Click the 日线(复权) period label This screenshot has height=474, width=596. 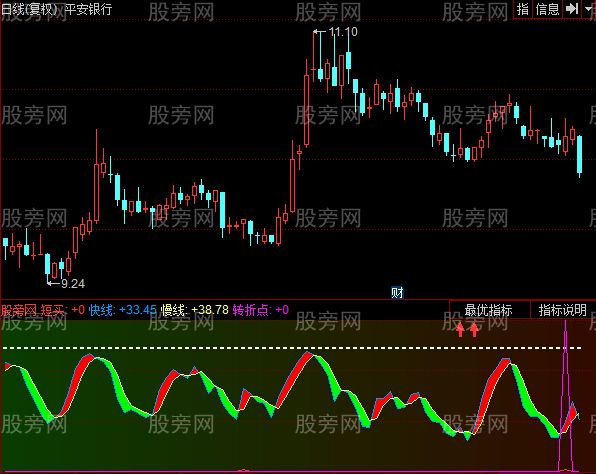30,9
